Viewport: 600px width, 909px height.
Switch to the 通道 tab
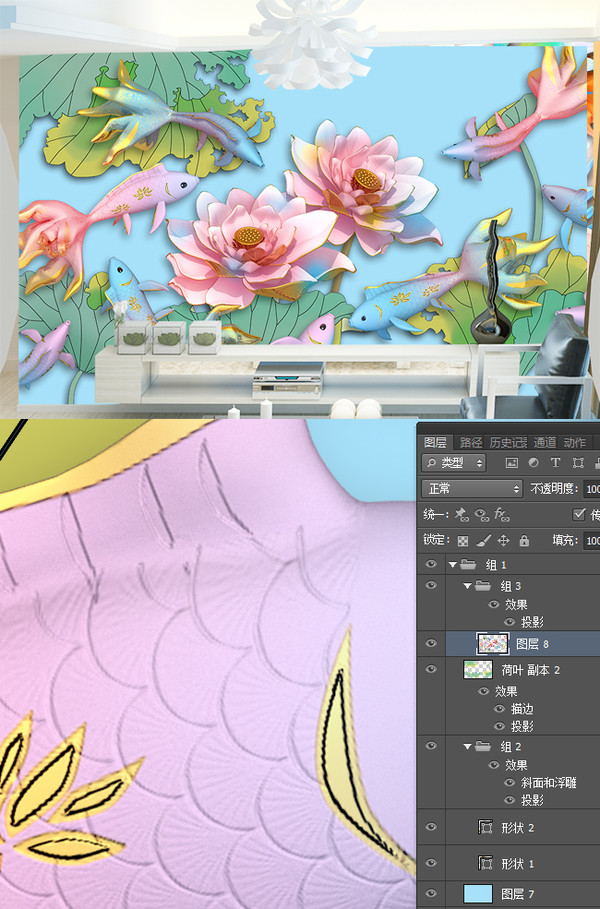pos(544,442)
